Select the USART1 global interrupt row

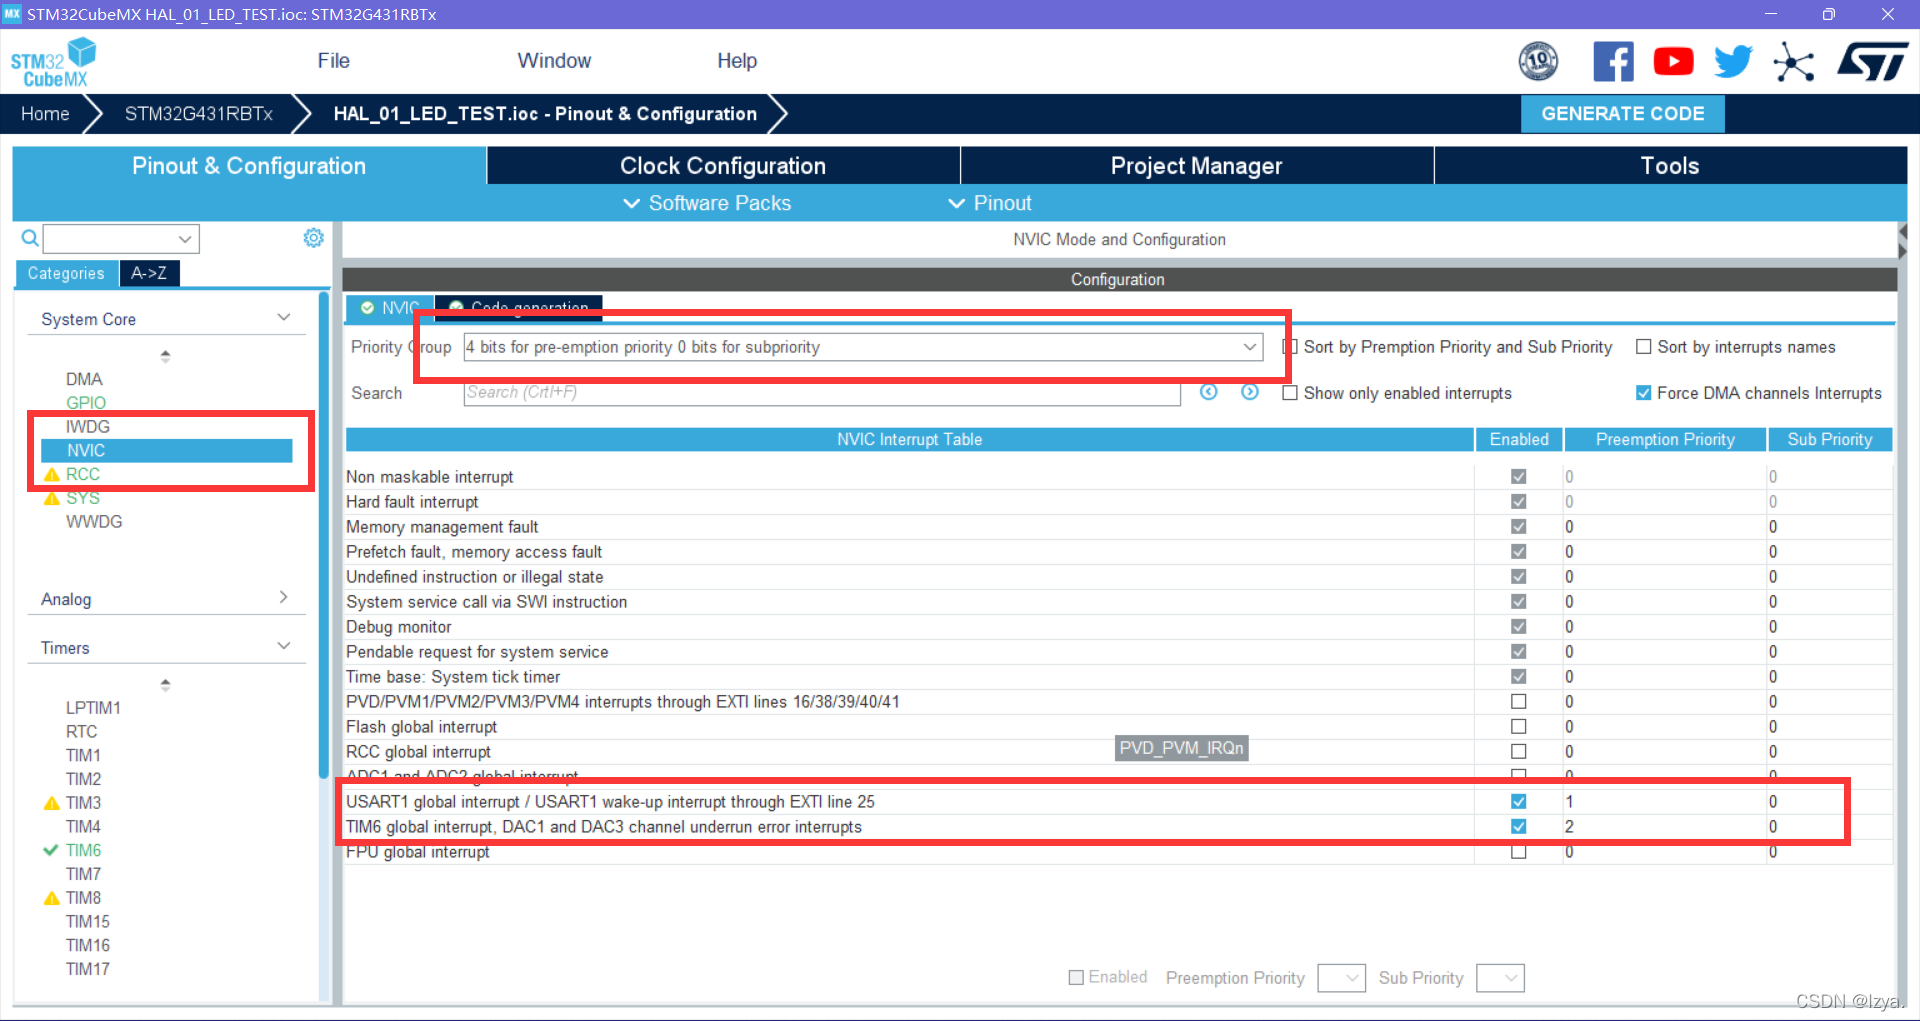pyautogui.click(x=1118, y=801)
